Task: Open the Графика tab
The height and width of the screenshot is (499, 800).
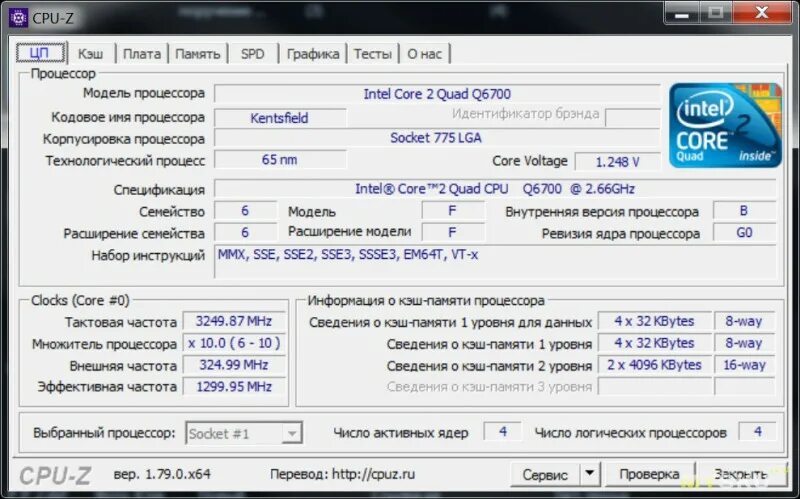Action: pyautogui.click(x=313, y=54)
